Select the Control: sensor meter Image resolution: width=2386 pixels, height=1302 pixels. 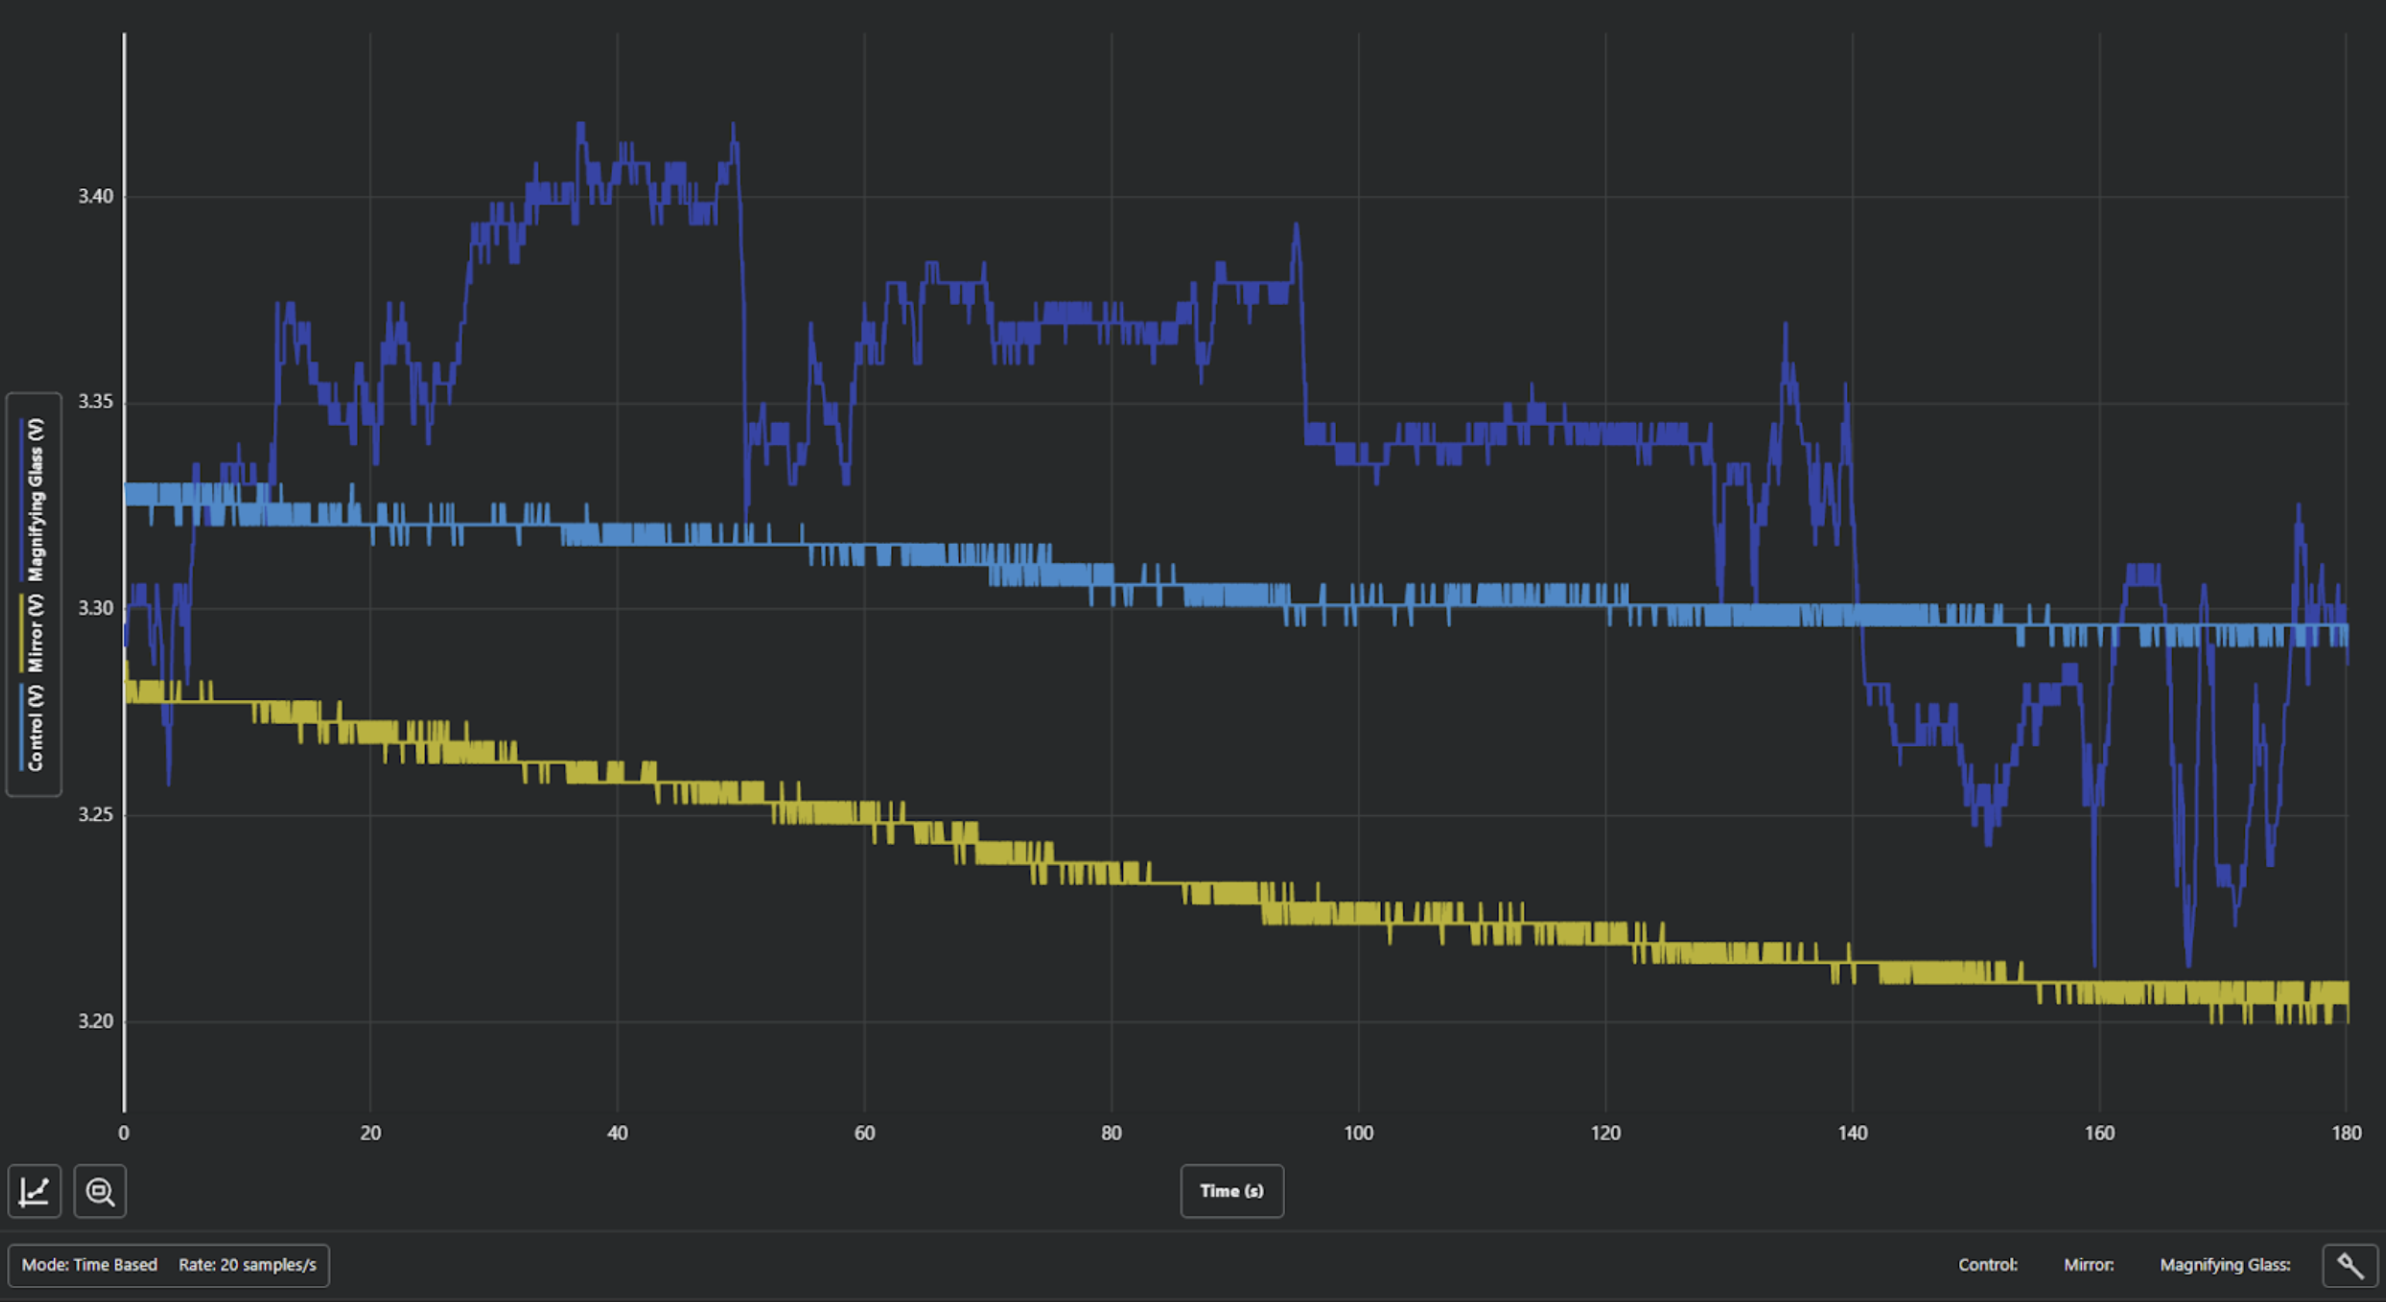[x=1988, y=1265]
